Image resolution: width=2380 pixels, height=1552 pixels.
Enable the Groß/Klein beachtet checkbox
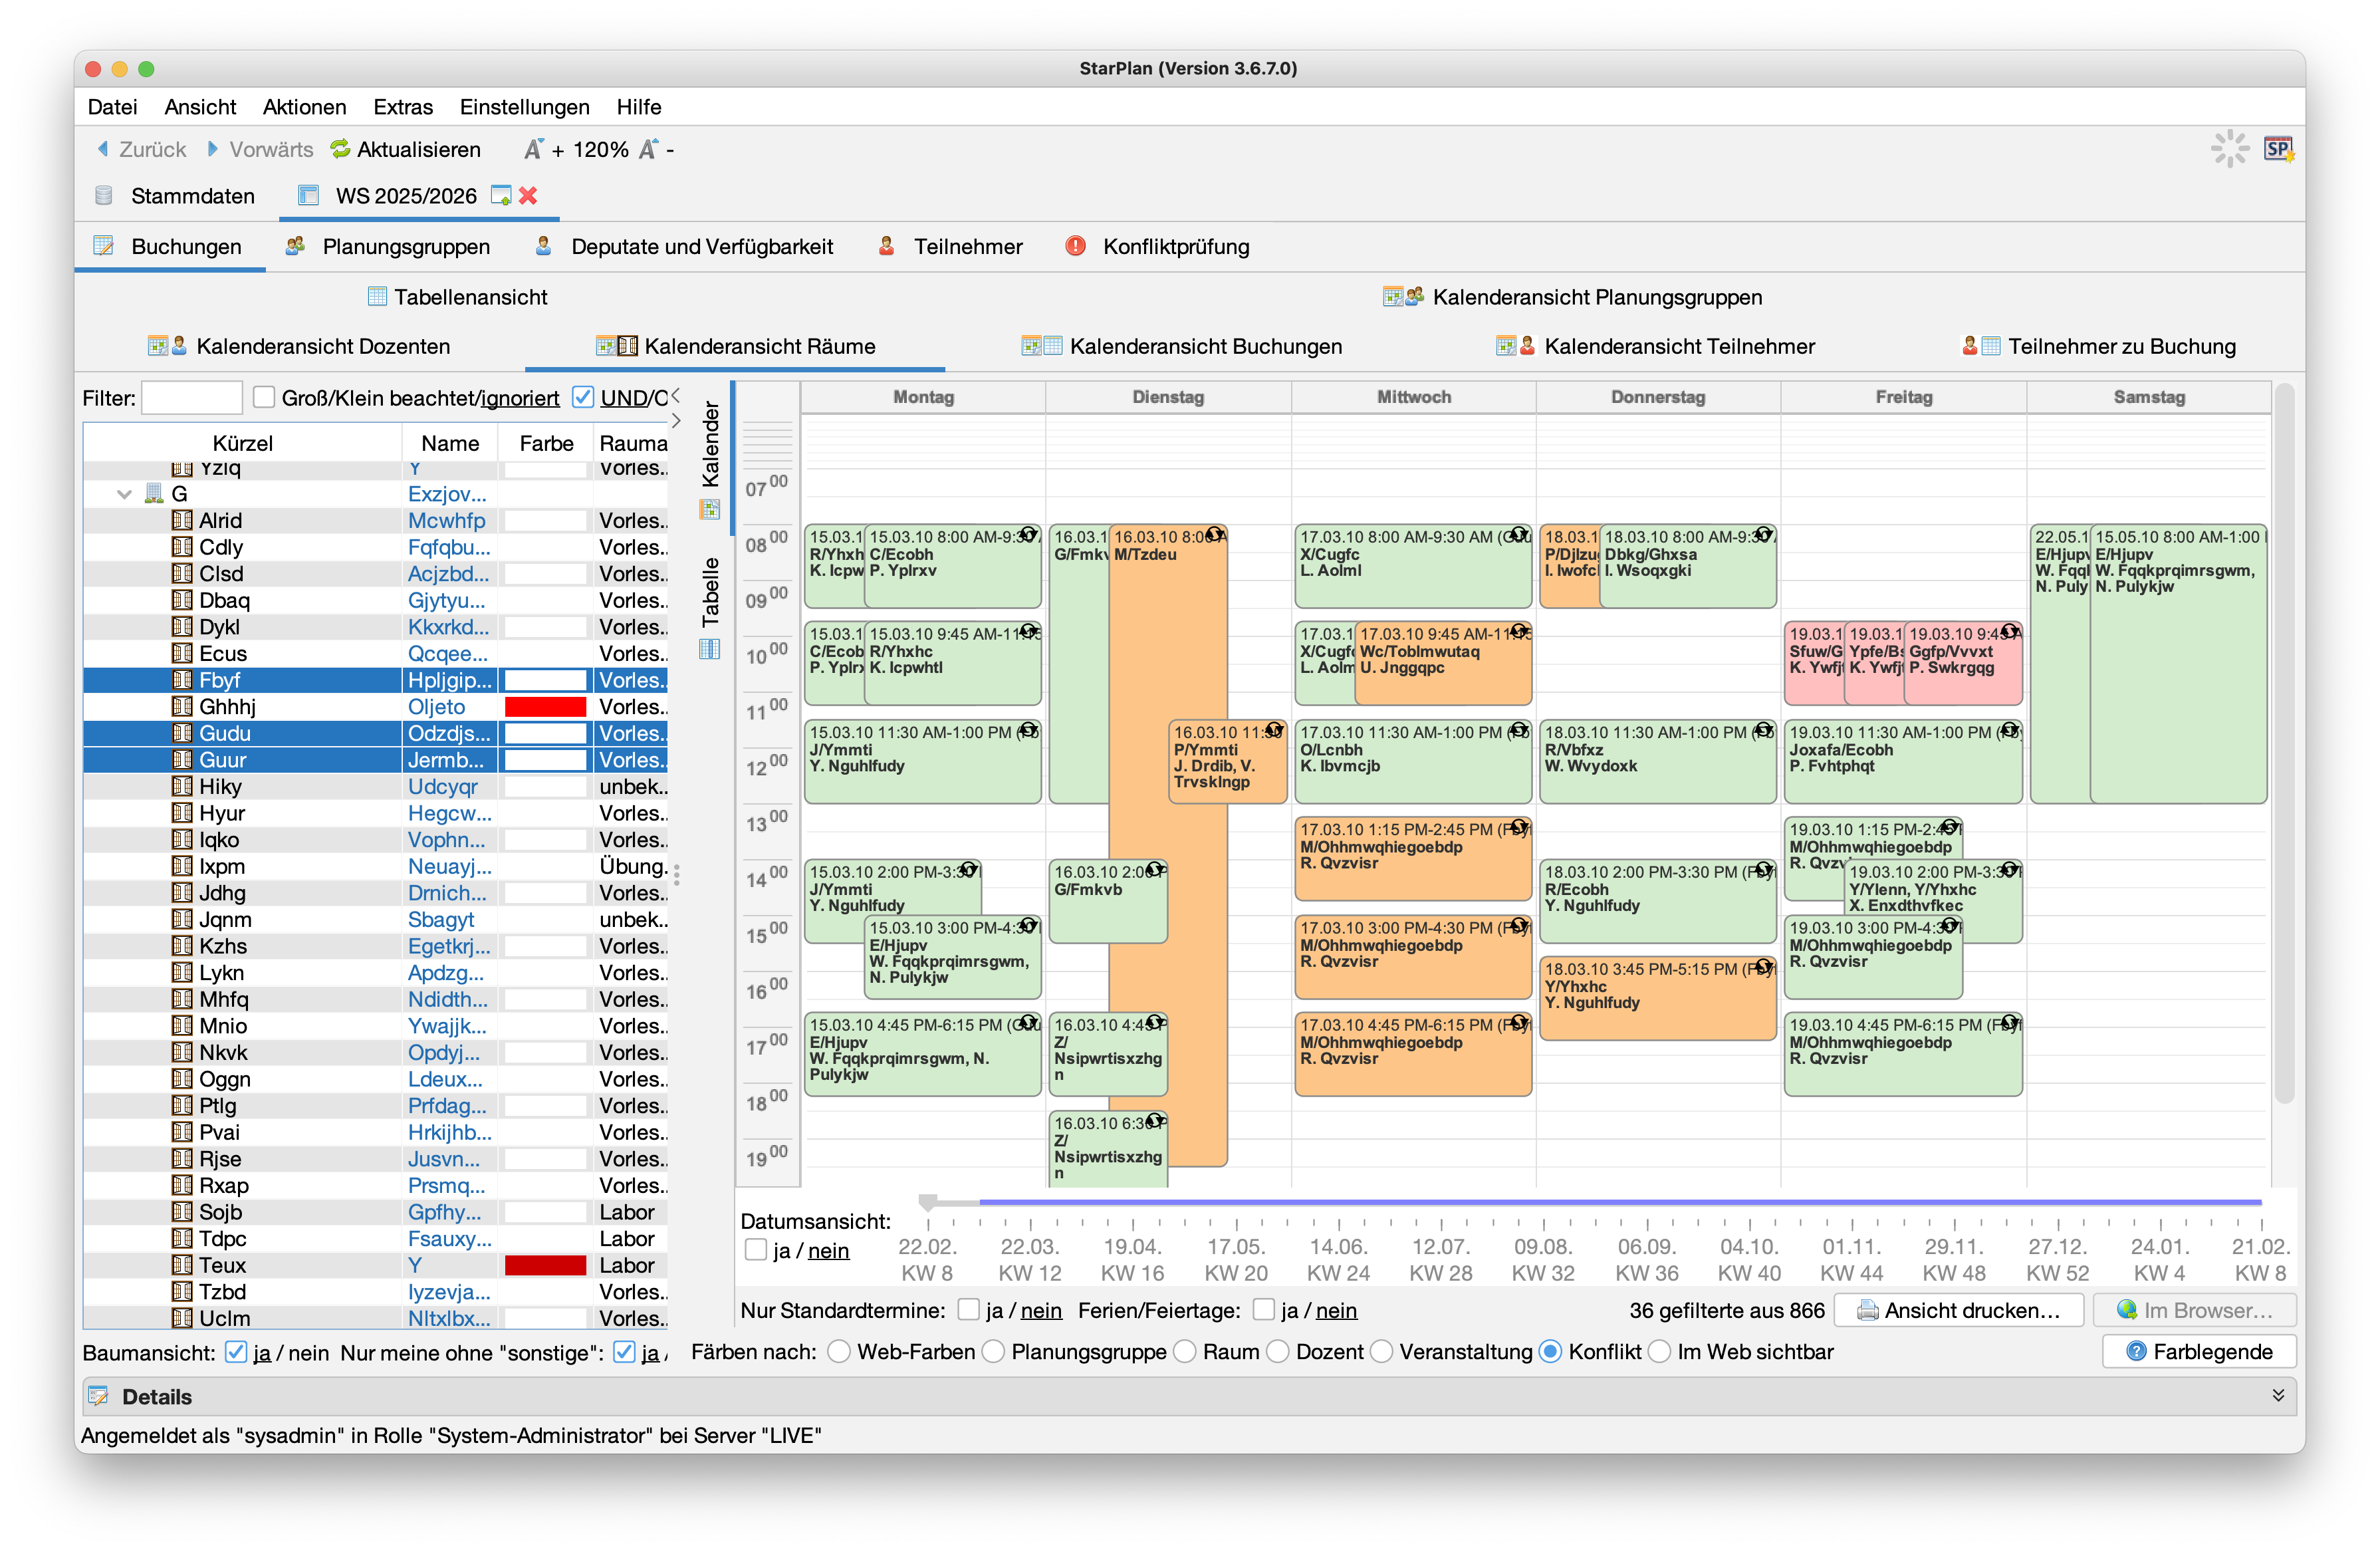tap(264, 398)
